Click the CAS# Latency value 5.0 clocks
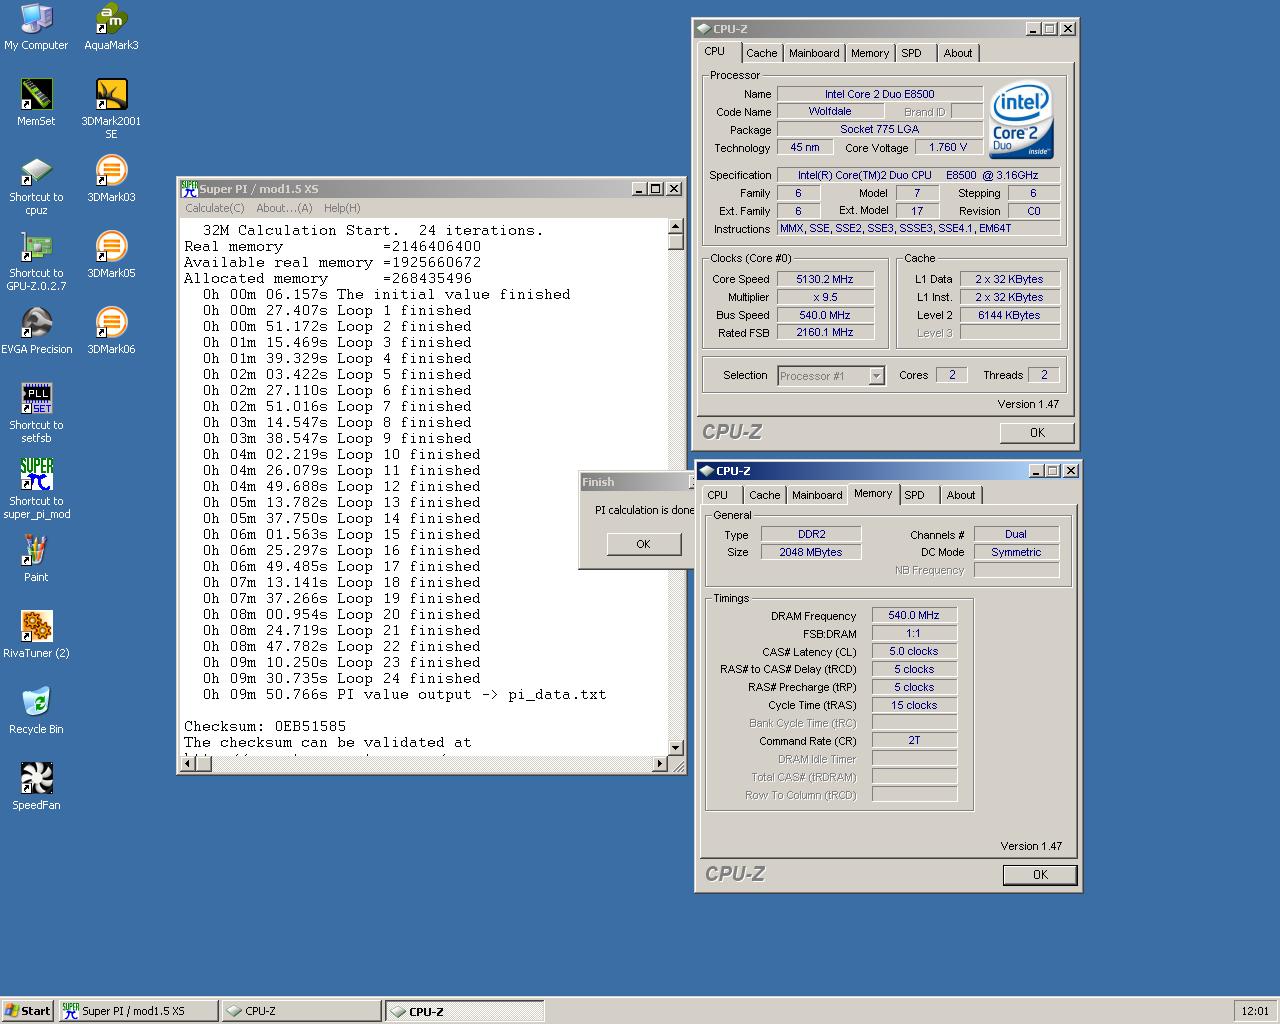1280x1024 pixels. 914,651
